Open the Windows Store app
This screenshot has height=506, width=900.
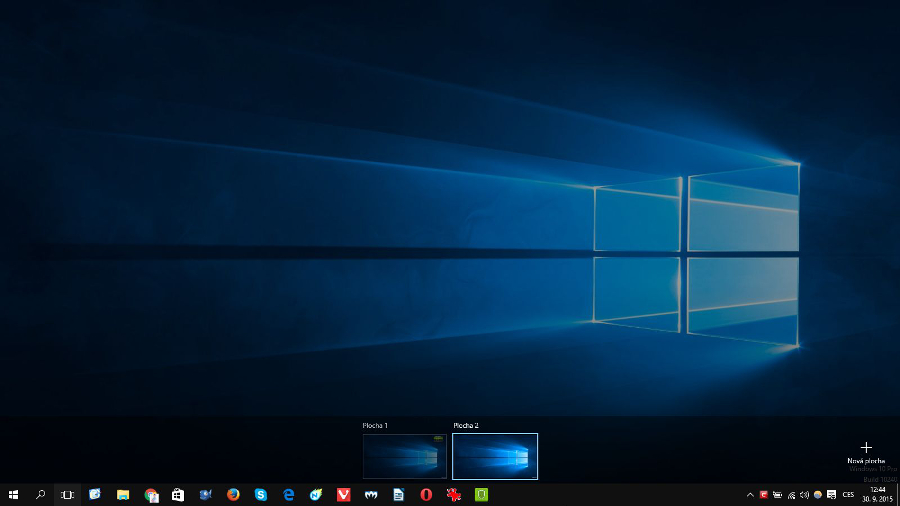(178, 494)
